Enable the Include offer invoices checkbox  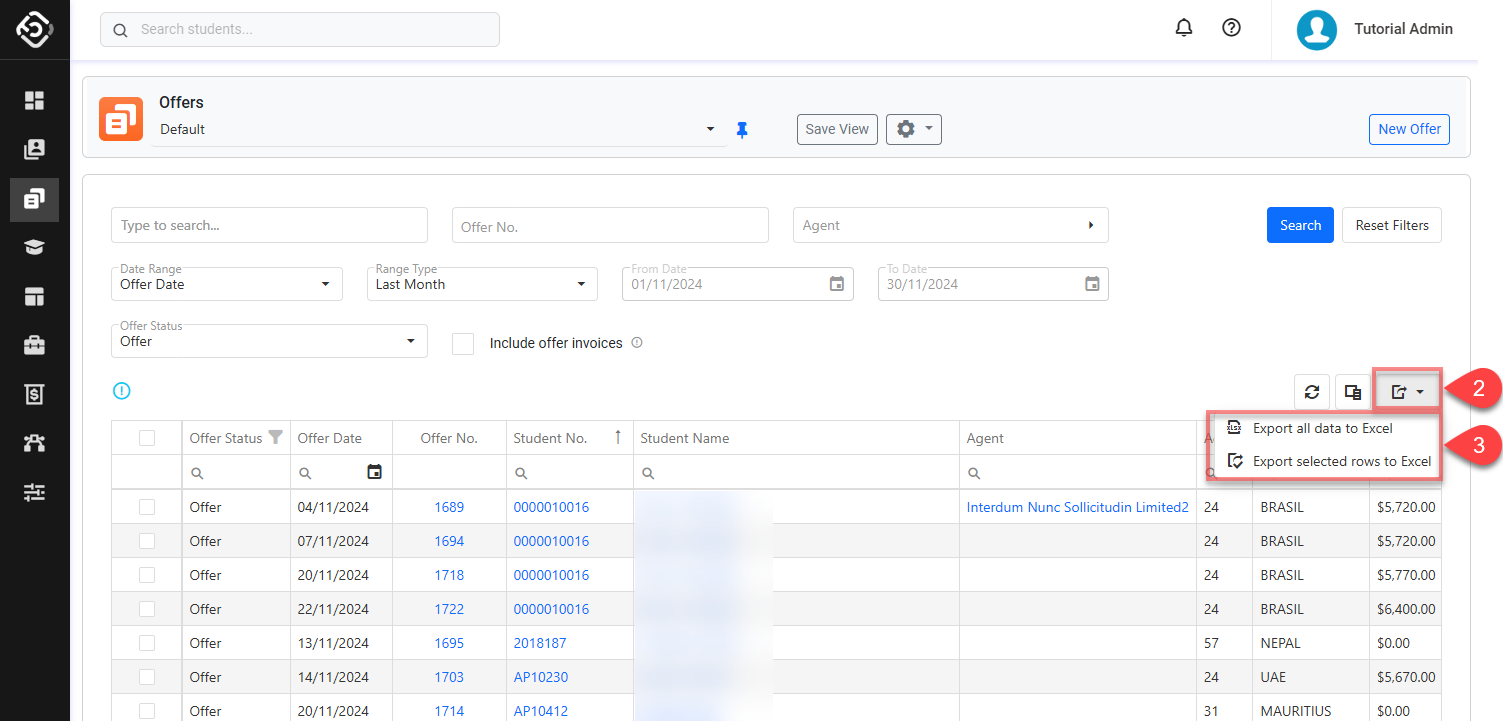coord(463,343)
